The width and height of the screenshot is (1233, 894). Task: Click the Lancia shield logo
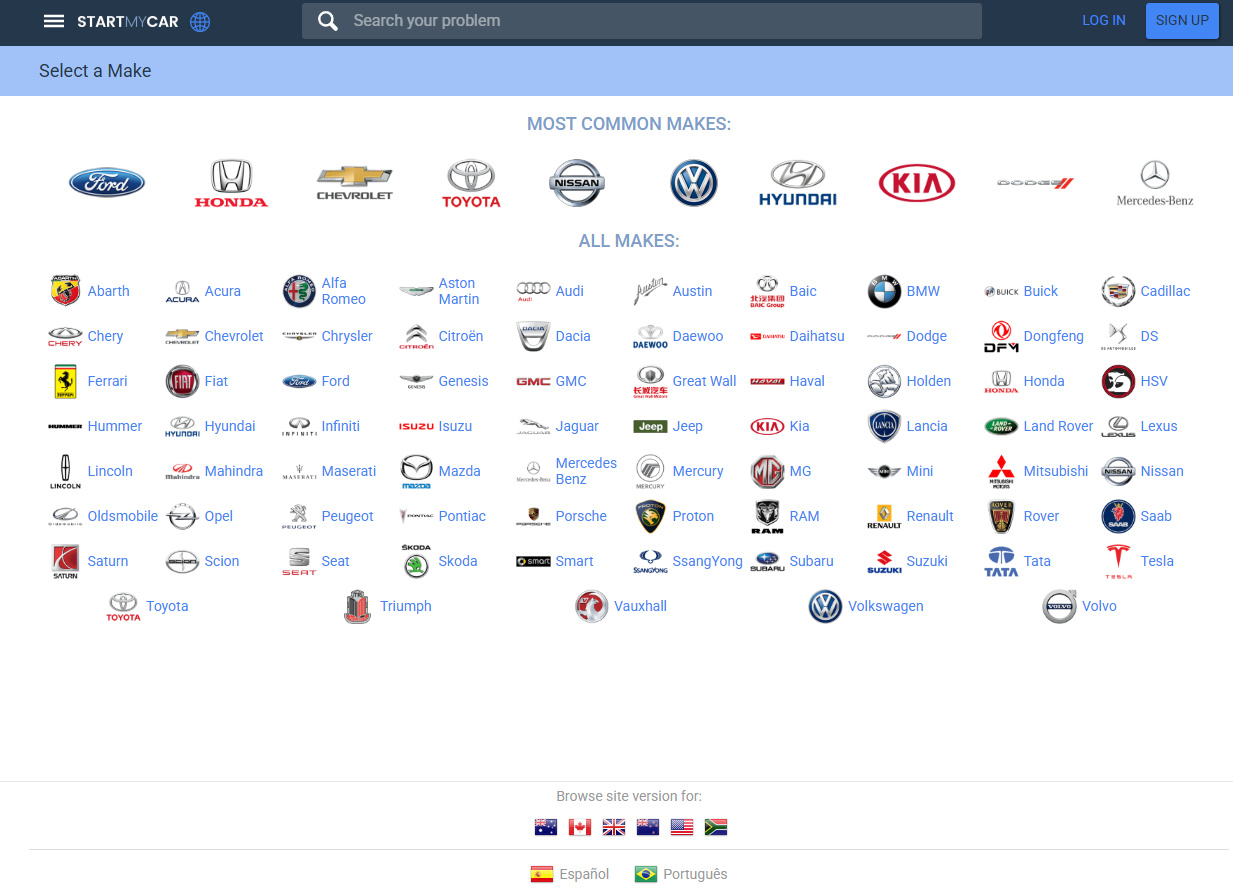pyautogui.click(x=884, y=426)
